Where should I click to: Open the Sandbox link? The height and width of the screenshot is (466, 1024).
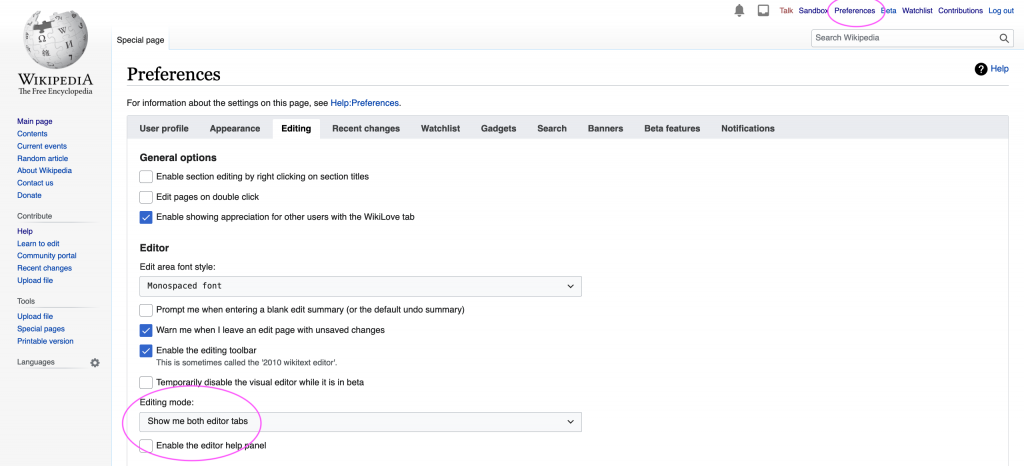813,11
